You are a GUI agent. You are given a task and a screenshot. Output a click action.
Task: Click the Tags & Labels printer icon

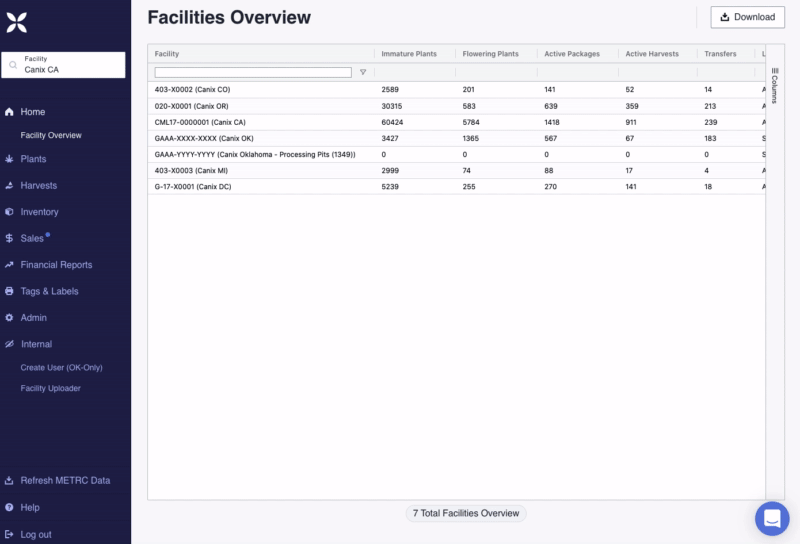click(9, 291)
